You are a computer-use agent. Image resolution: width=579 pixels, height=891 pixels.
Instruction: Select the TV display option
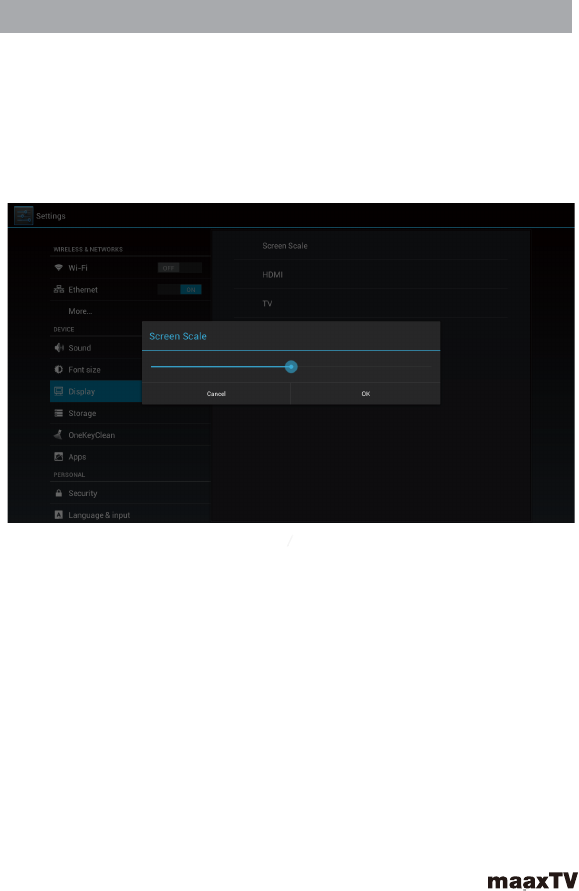(x=370, y=303)
